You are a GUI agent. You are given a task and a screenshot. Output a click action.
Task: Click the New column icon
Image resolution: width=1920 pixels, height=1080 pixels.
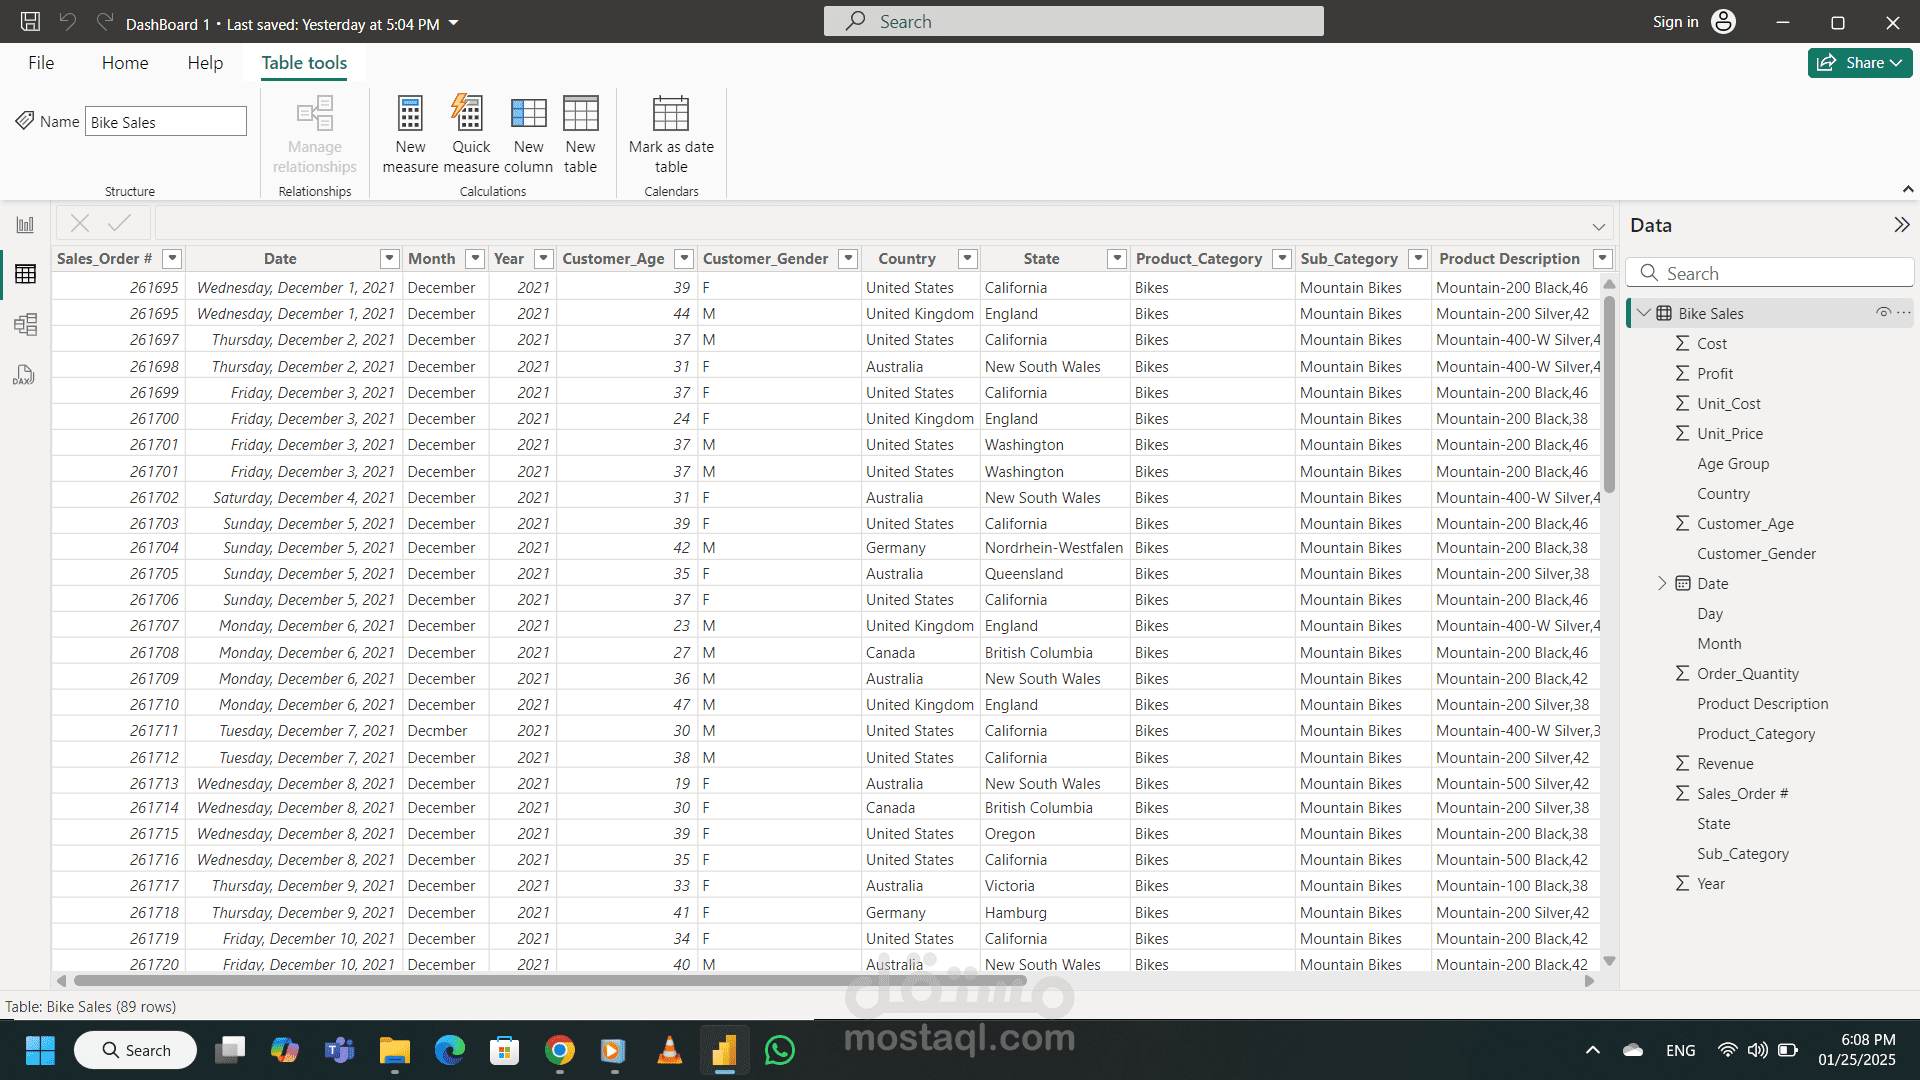coord(528,114)
